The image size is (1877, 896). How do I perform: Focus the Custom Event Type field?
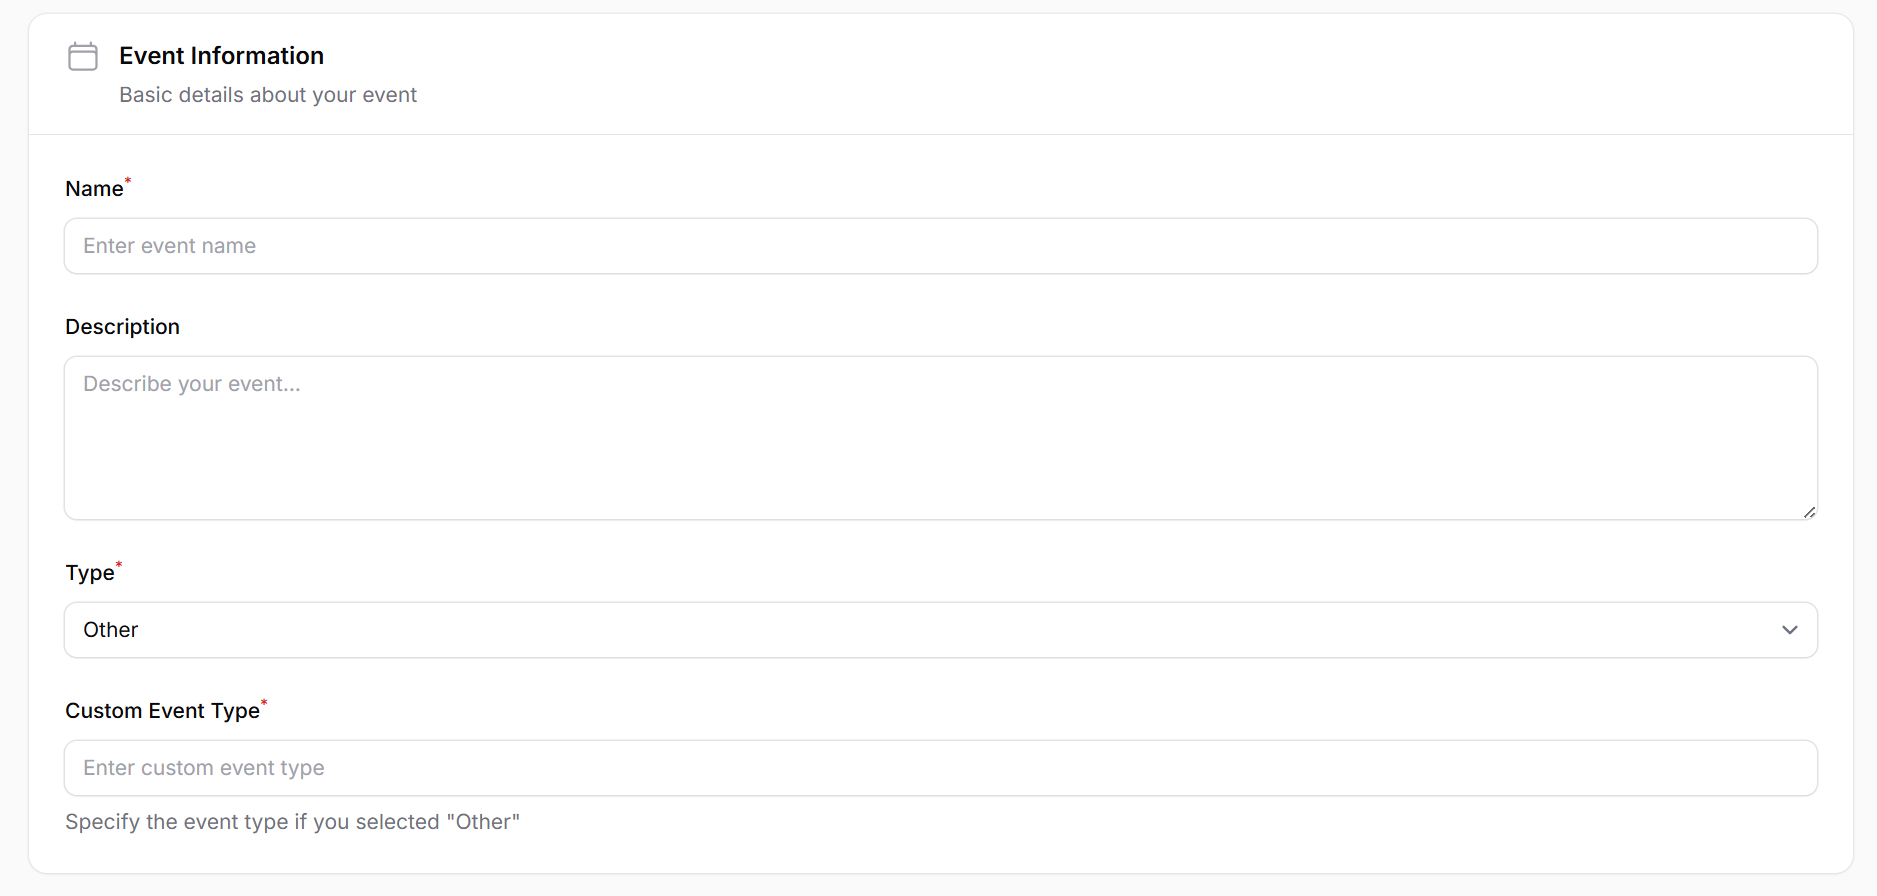click(x=940, y=768)
